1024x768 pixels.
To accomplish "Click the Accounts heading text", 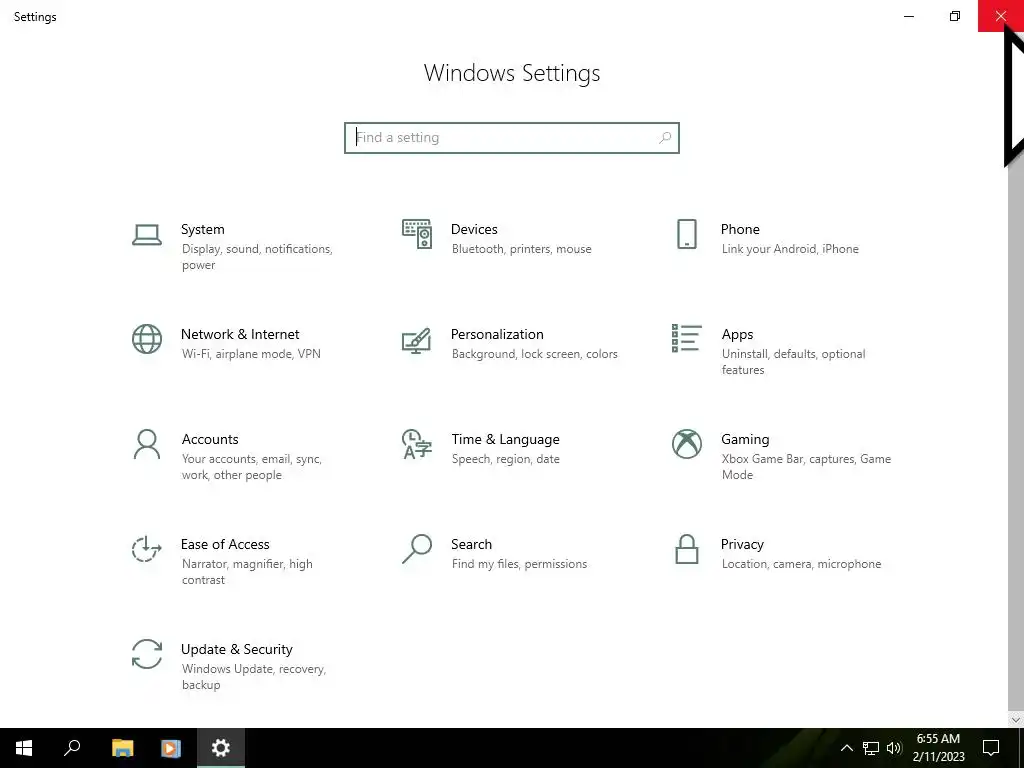I will click(x=210, y=440).
